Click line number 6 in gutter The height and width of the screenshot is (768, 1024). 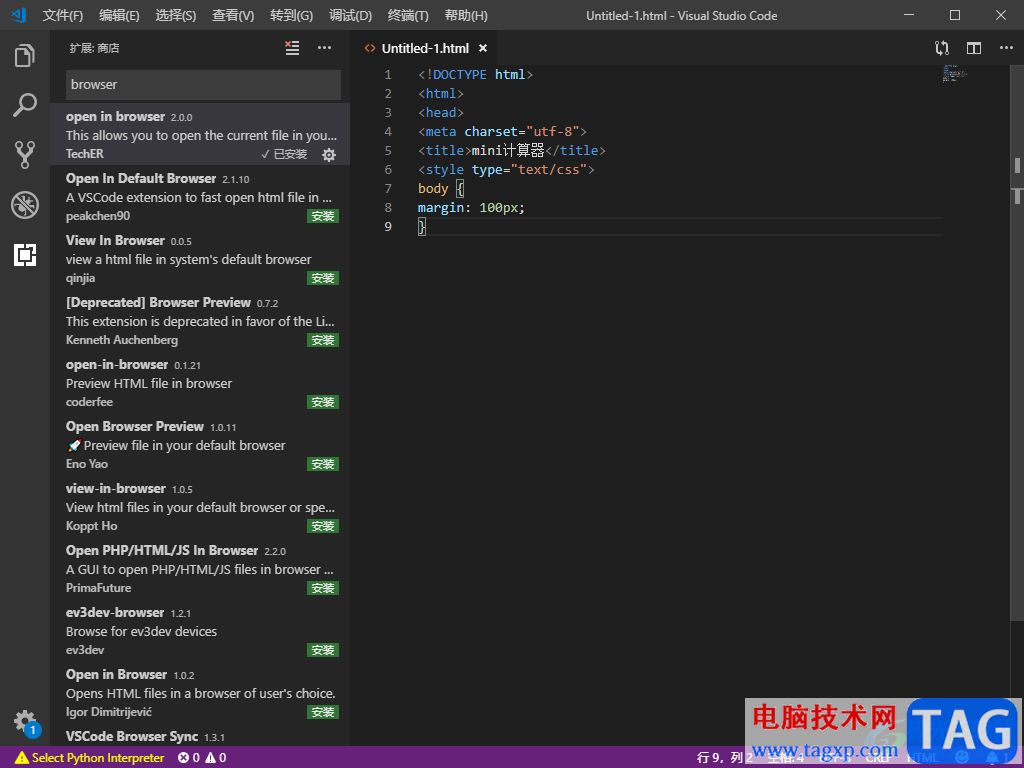pos(388,169)
